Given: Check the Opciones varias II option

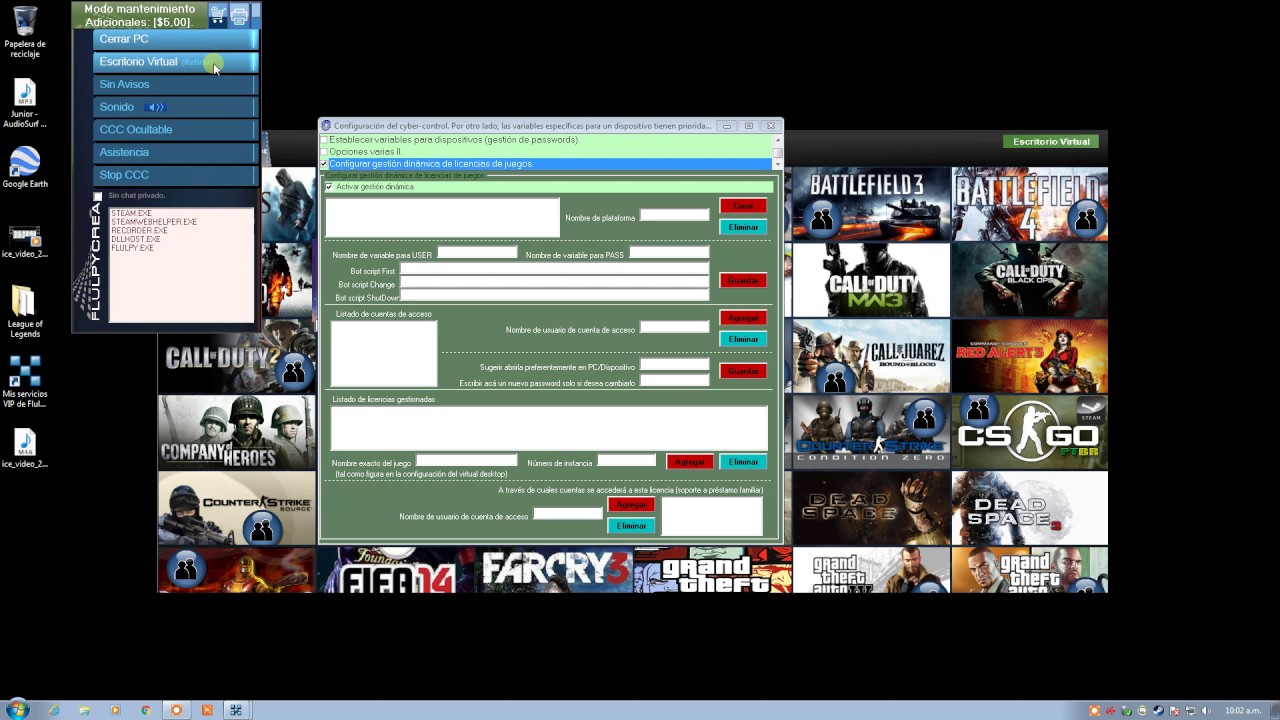Looking at the screenshot, I should 324,152.
